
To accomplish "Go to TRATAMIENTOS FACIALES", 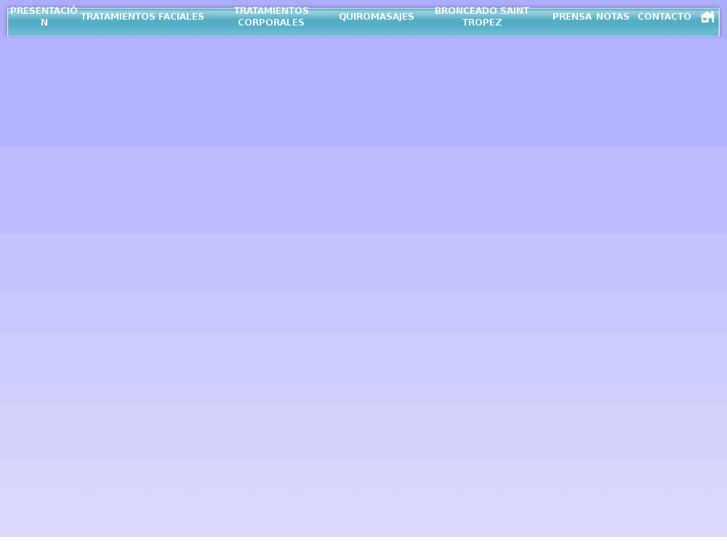I will (142, 17).
